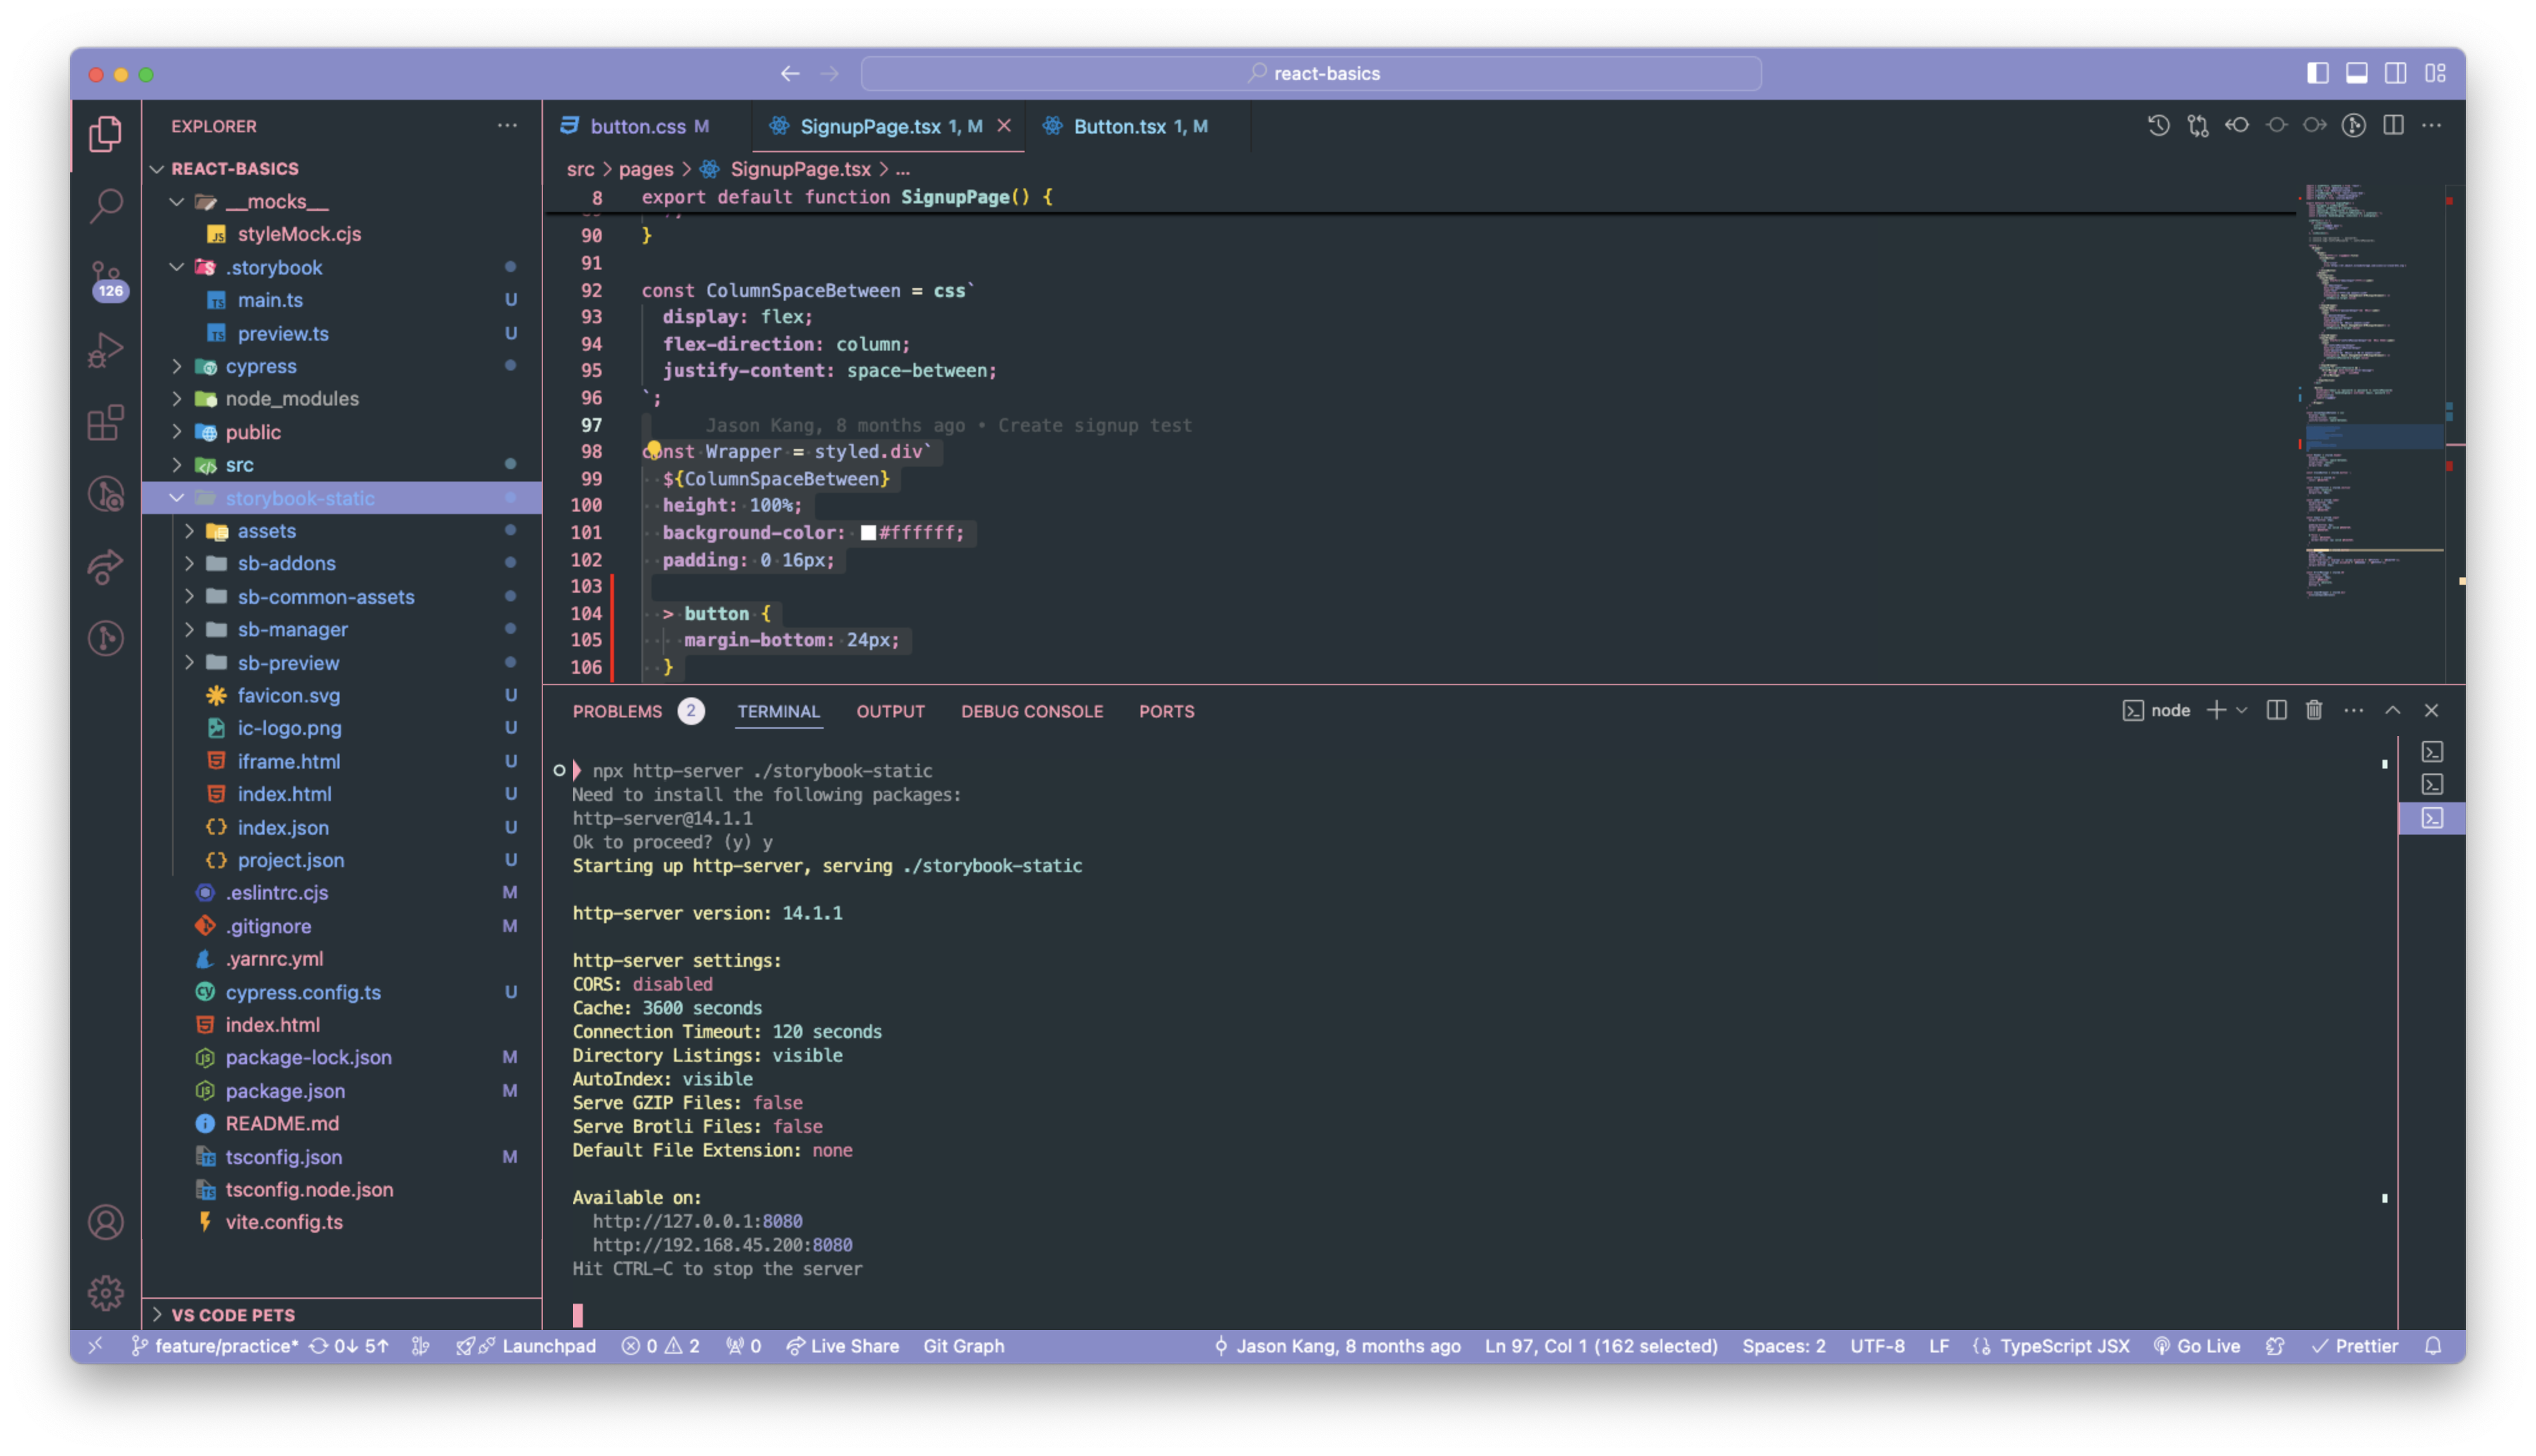Open the OUTPUT panel tab

[x=890, y=711]
